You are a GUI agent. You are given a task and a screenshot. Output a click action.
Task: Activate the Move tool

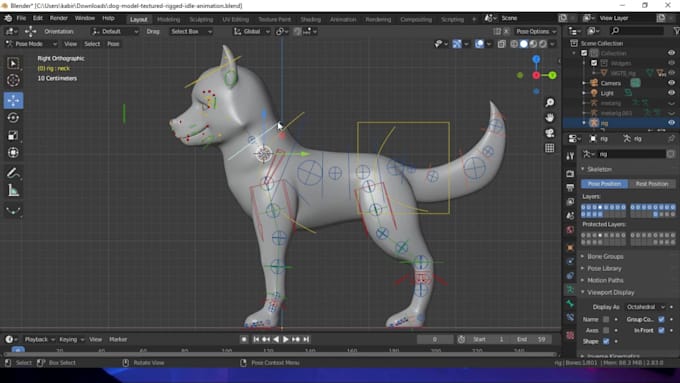point(13,100)
